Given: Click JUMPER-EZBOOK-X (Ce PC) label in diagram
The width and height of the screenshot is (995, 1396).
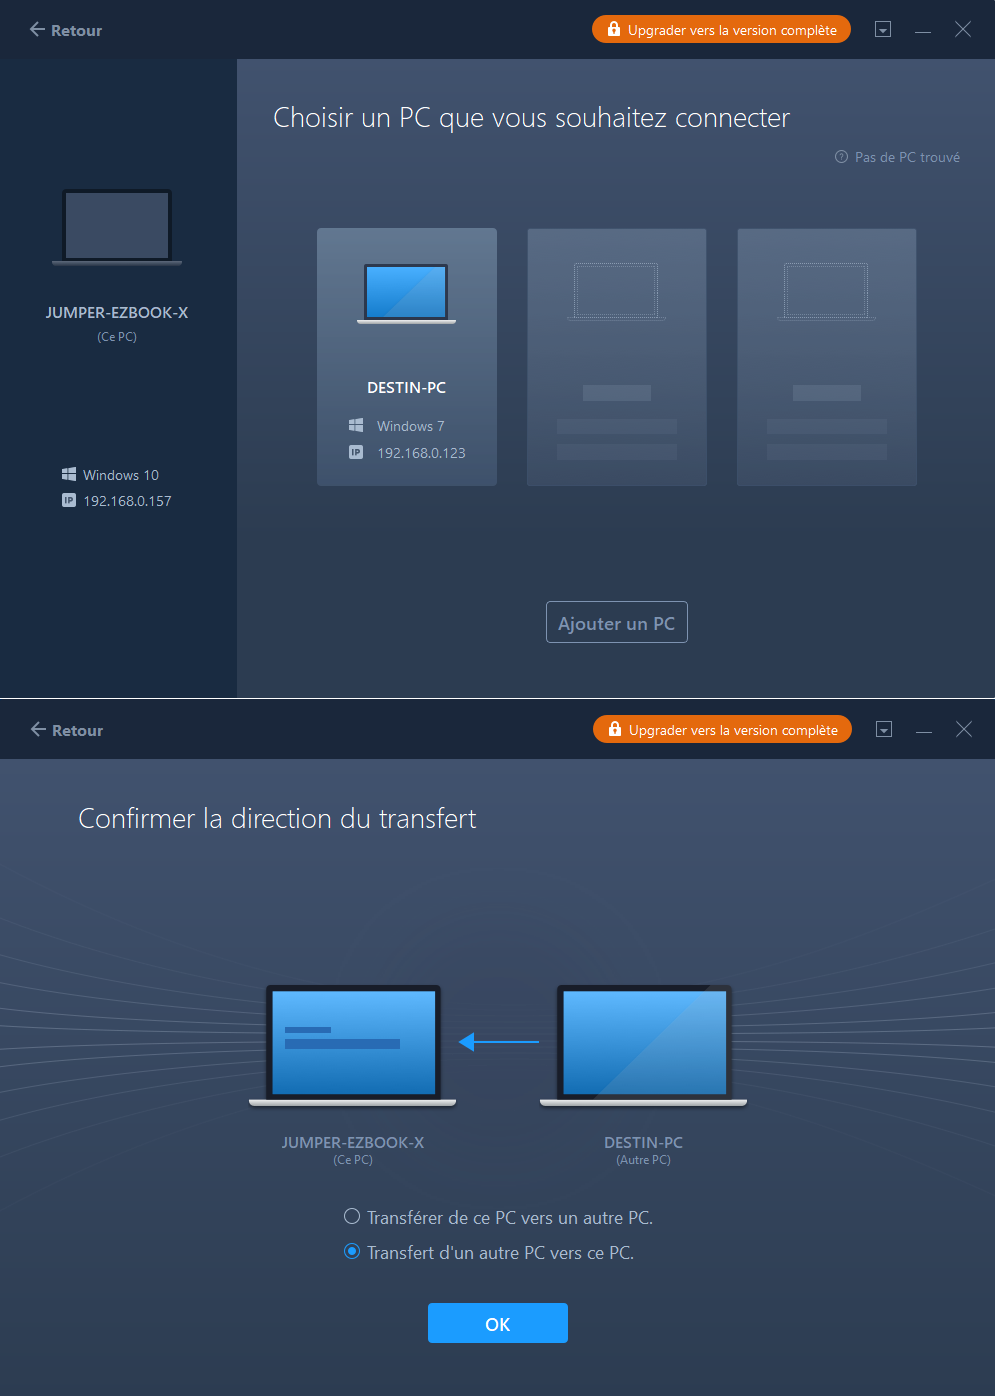Looking at the screenshot, I should click(353, 1150).
